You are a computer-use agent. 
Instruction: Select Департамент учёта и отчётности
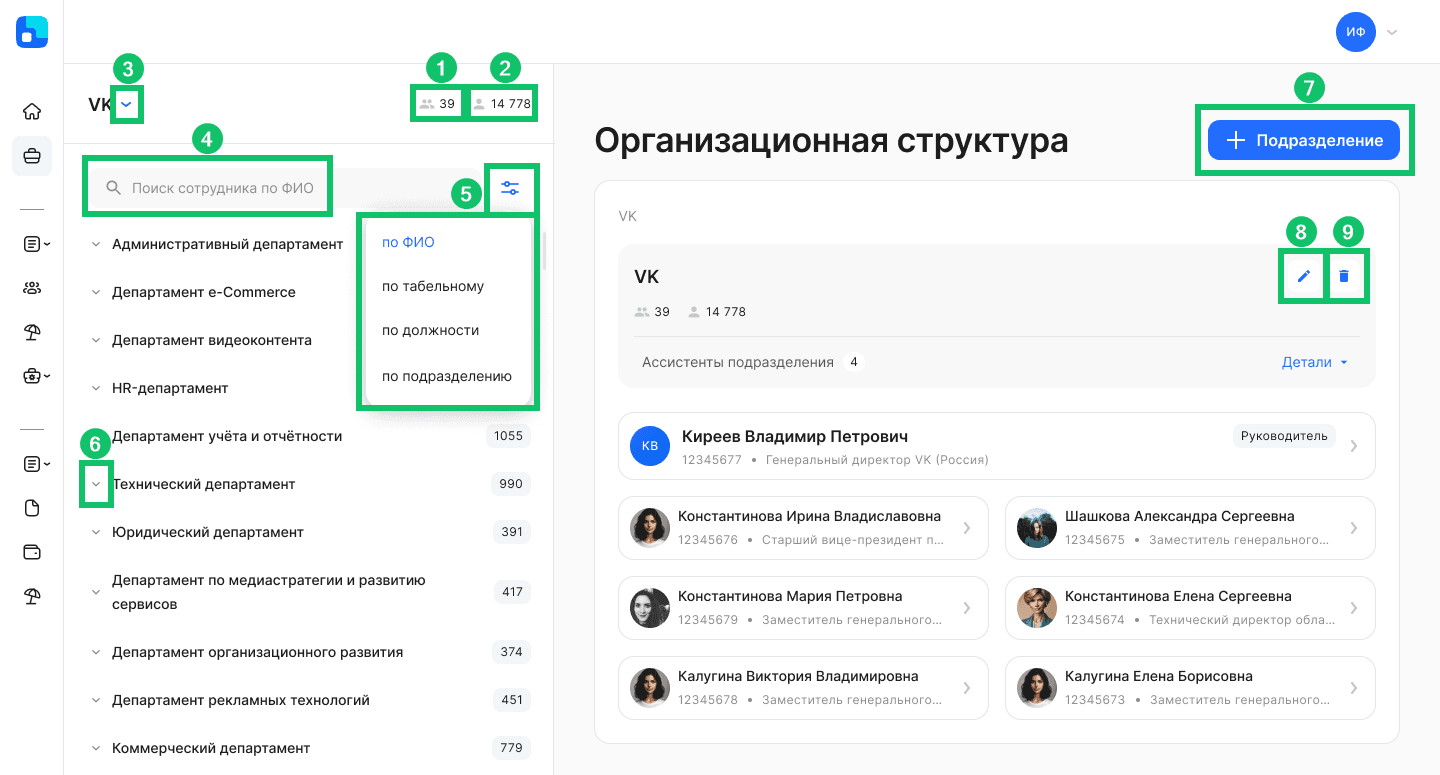tap(227, 436)
